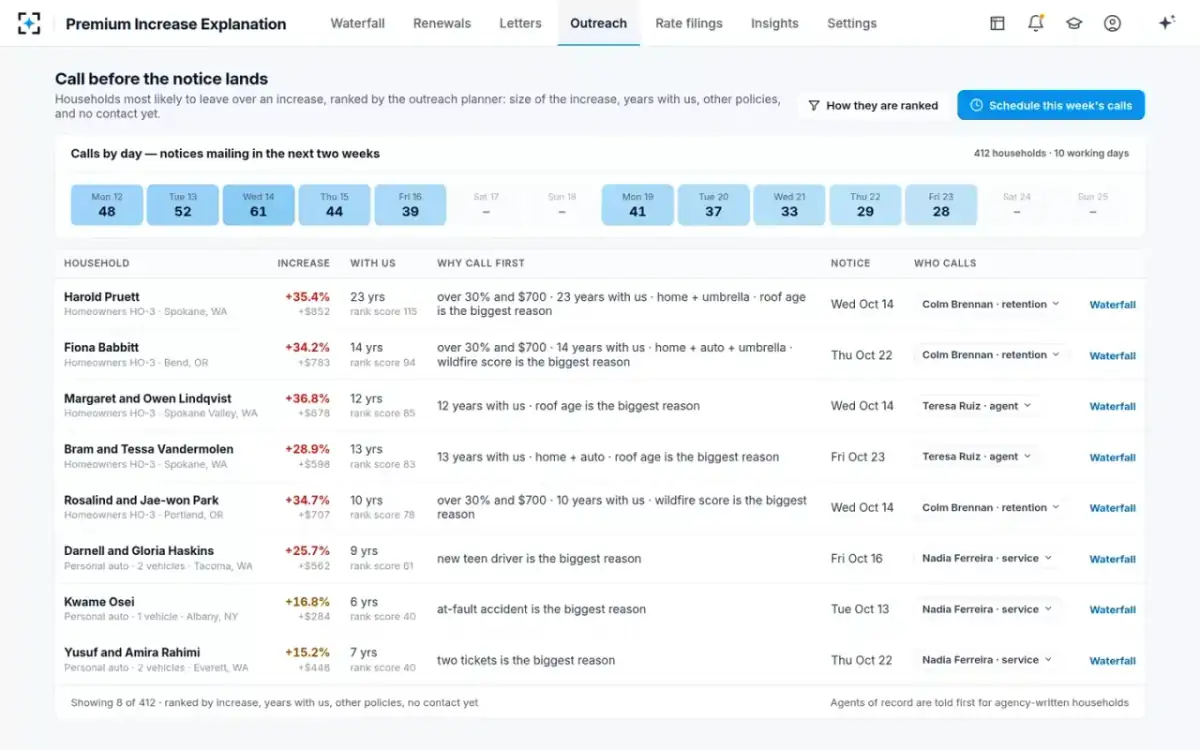Click the +16.8% increase value

pos(307,602)
